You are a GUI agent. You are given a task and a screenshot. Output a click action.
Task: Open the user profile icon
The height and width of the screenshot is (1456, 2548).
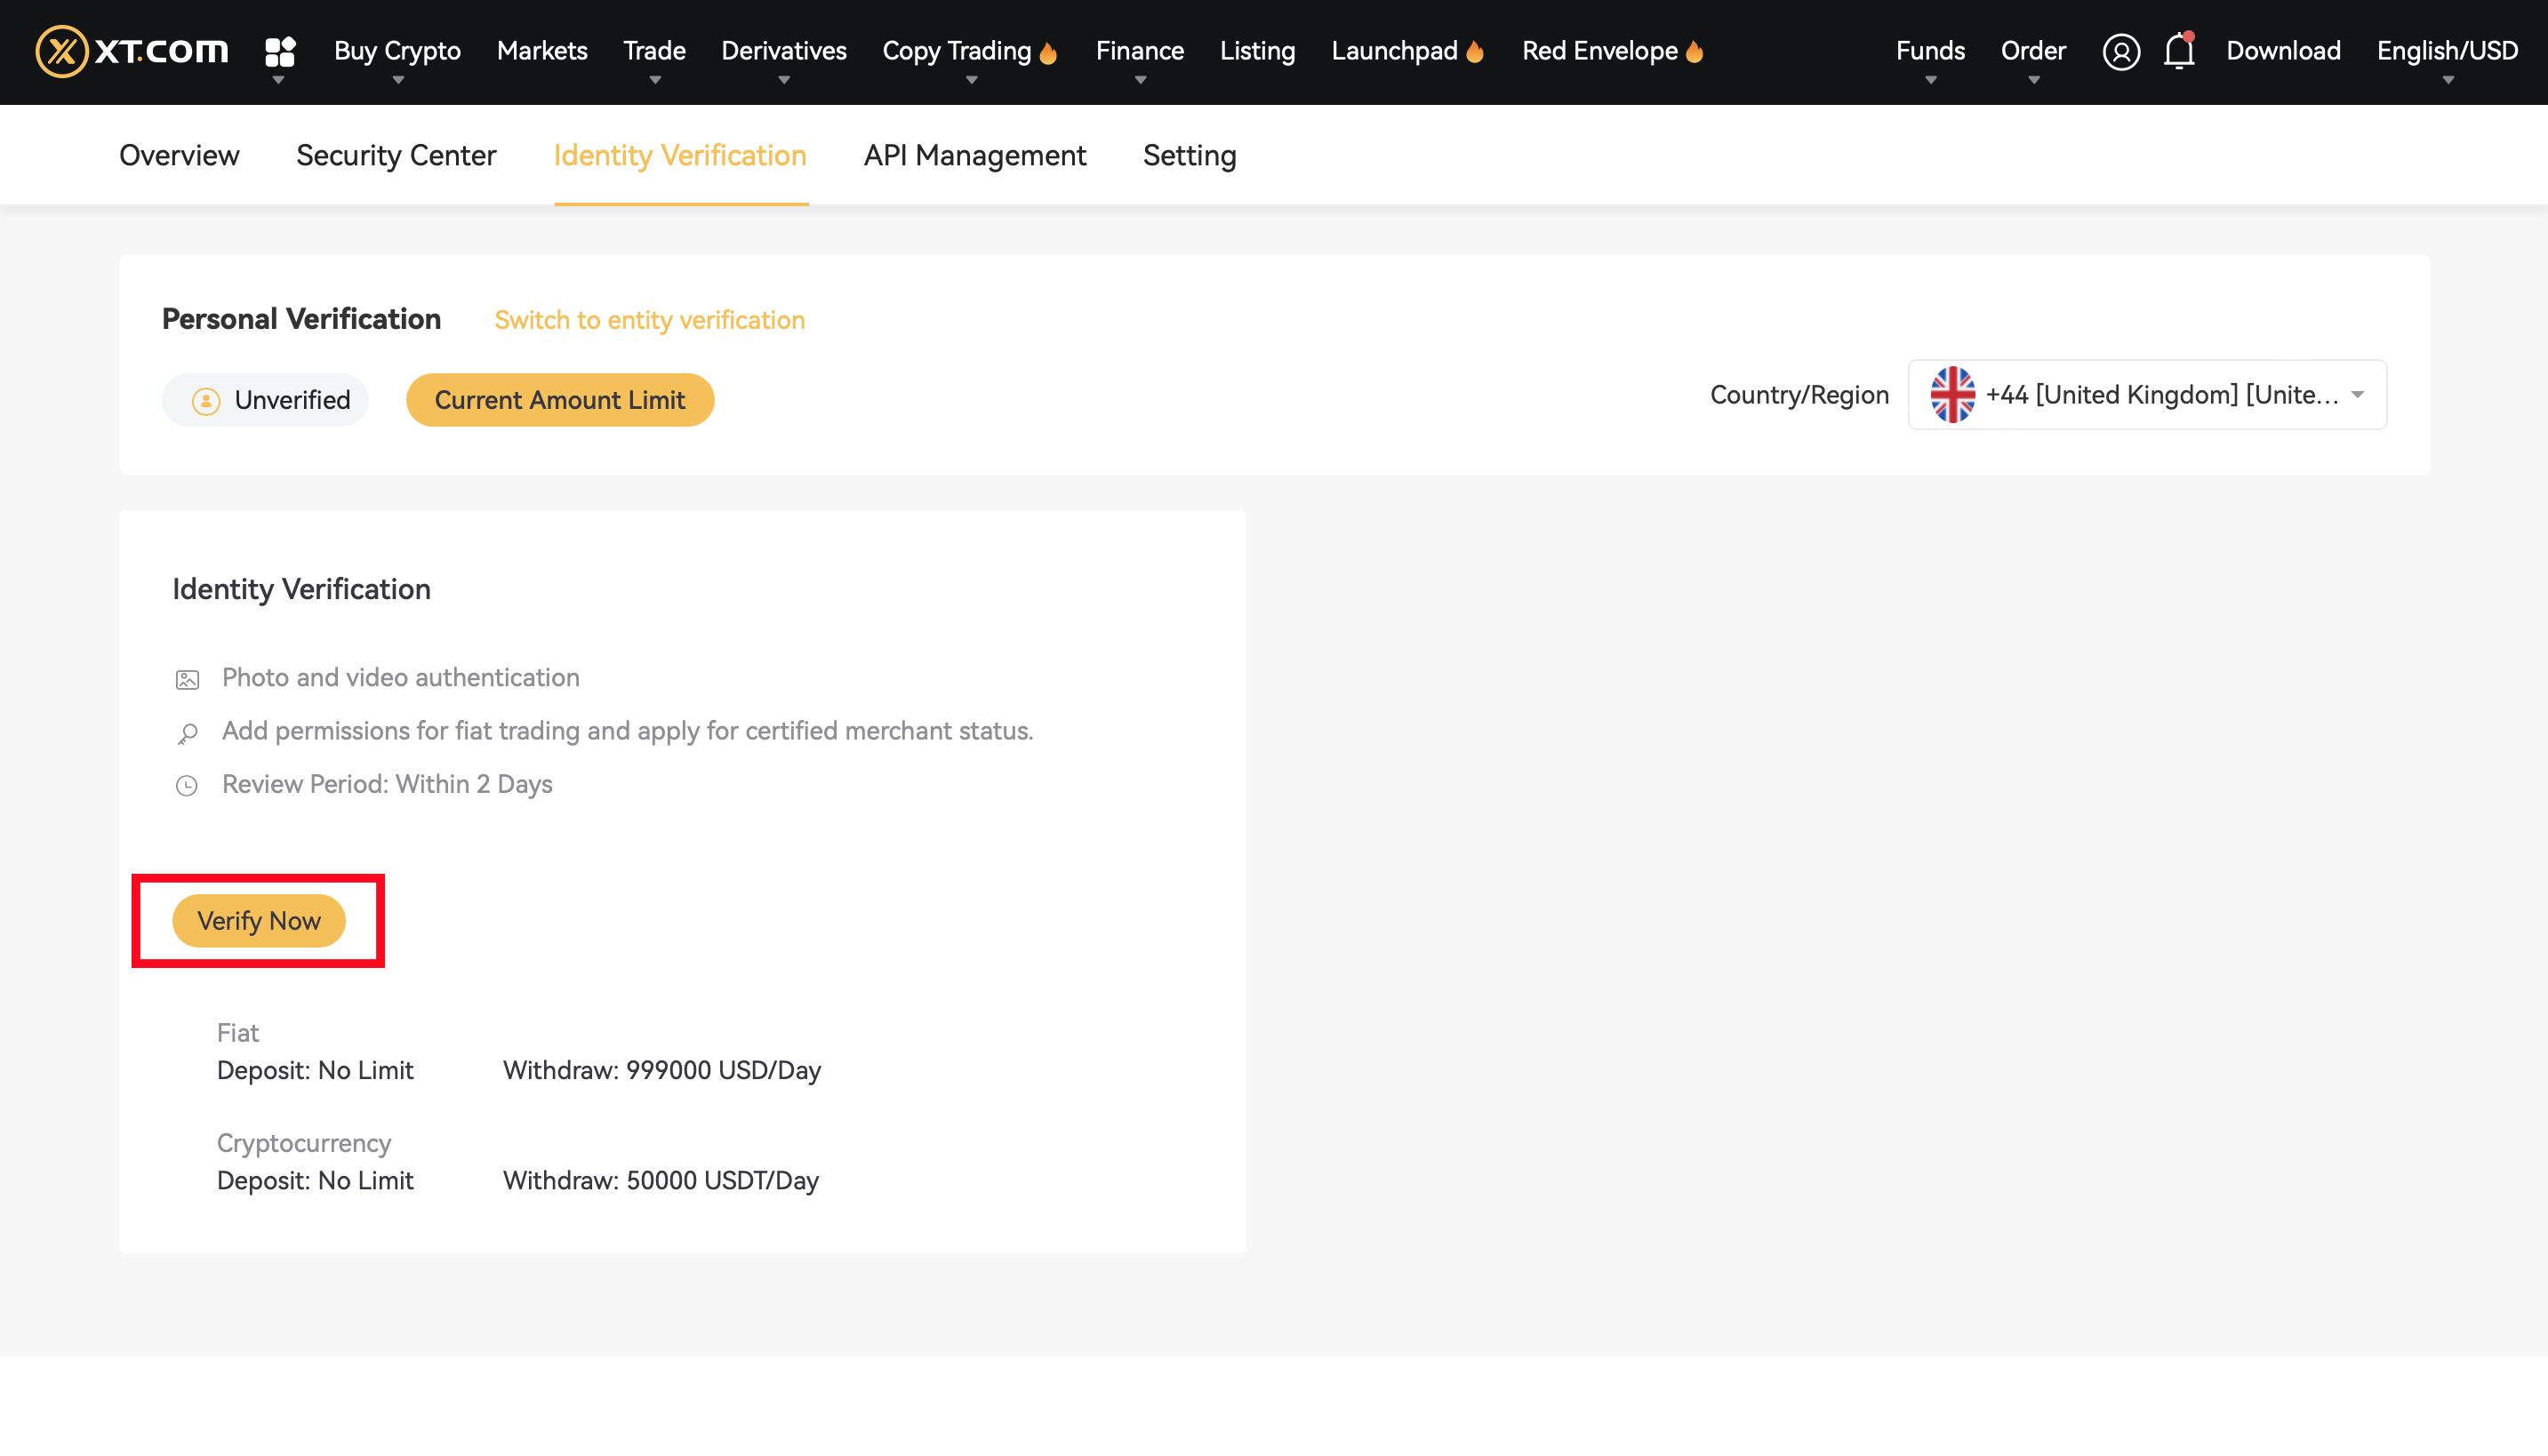(2120, 51)
